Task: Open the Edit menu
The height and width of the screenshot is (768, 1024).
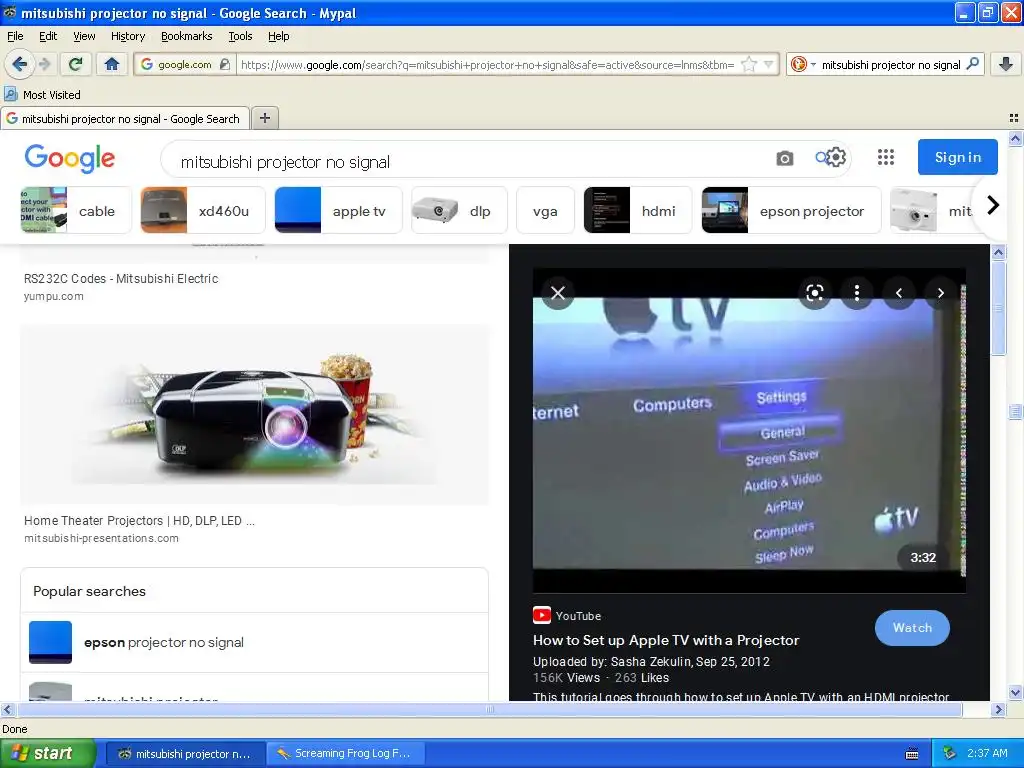Action: 48,36
